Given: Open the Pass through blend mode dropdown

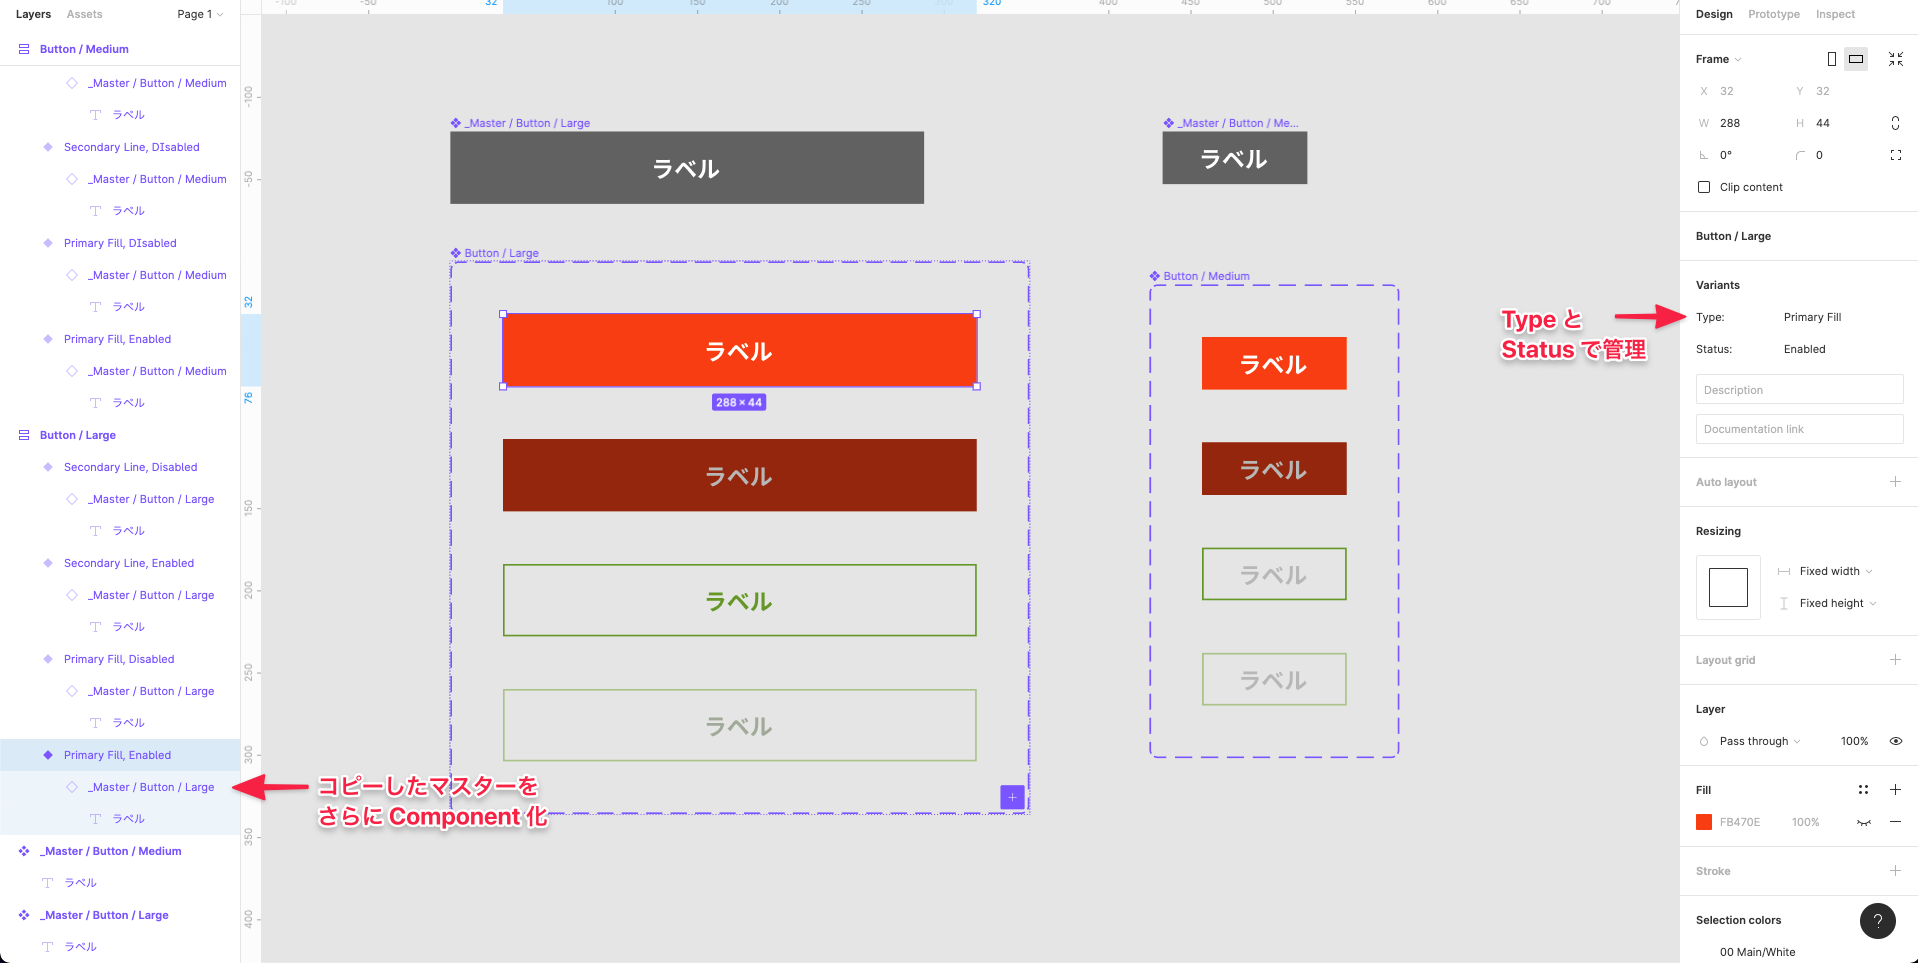Looking at the screenshot, I should click(x=1759, y=741).
